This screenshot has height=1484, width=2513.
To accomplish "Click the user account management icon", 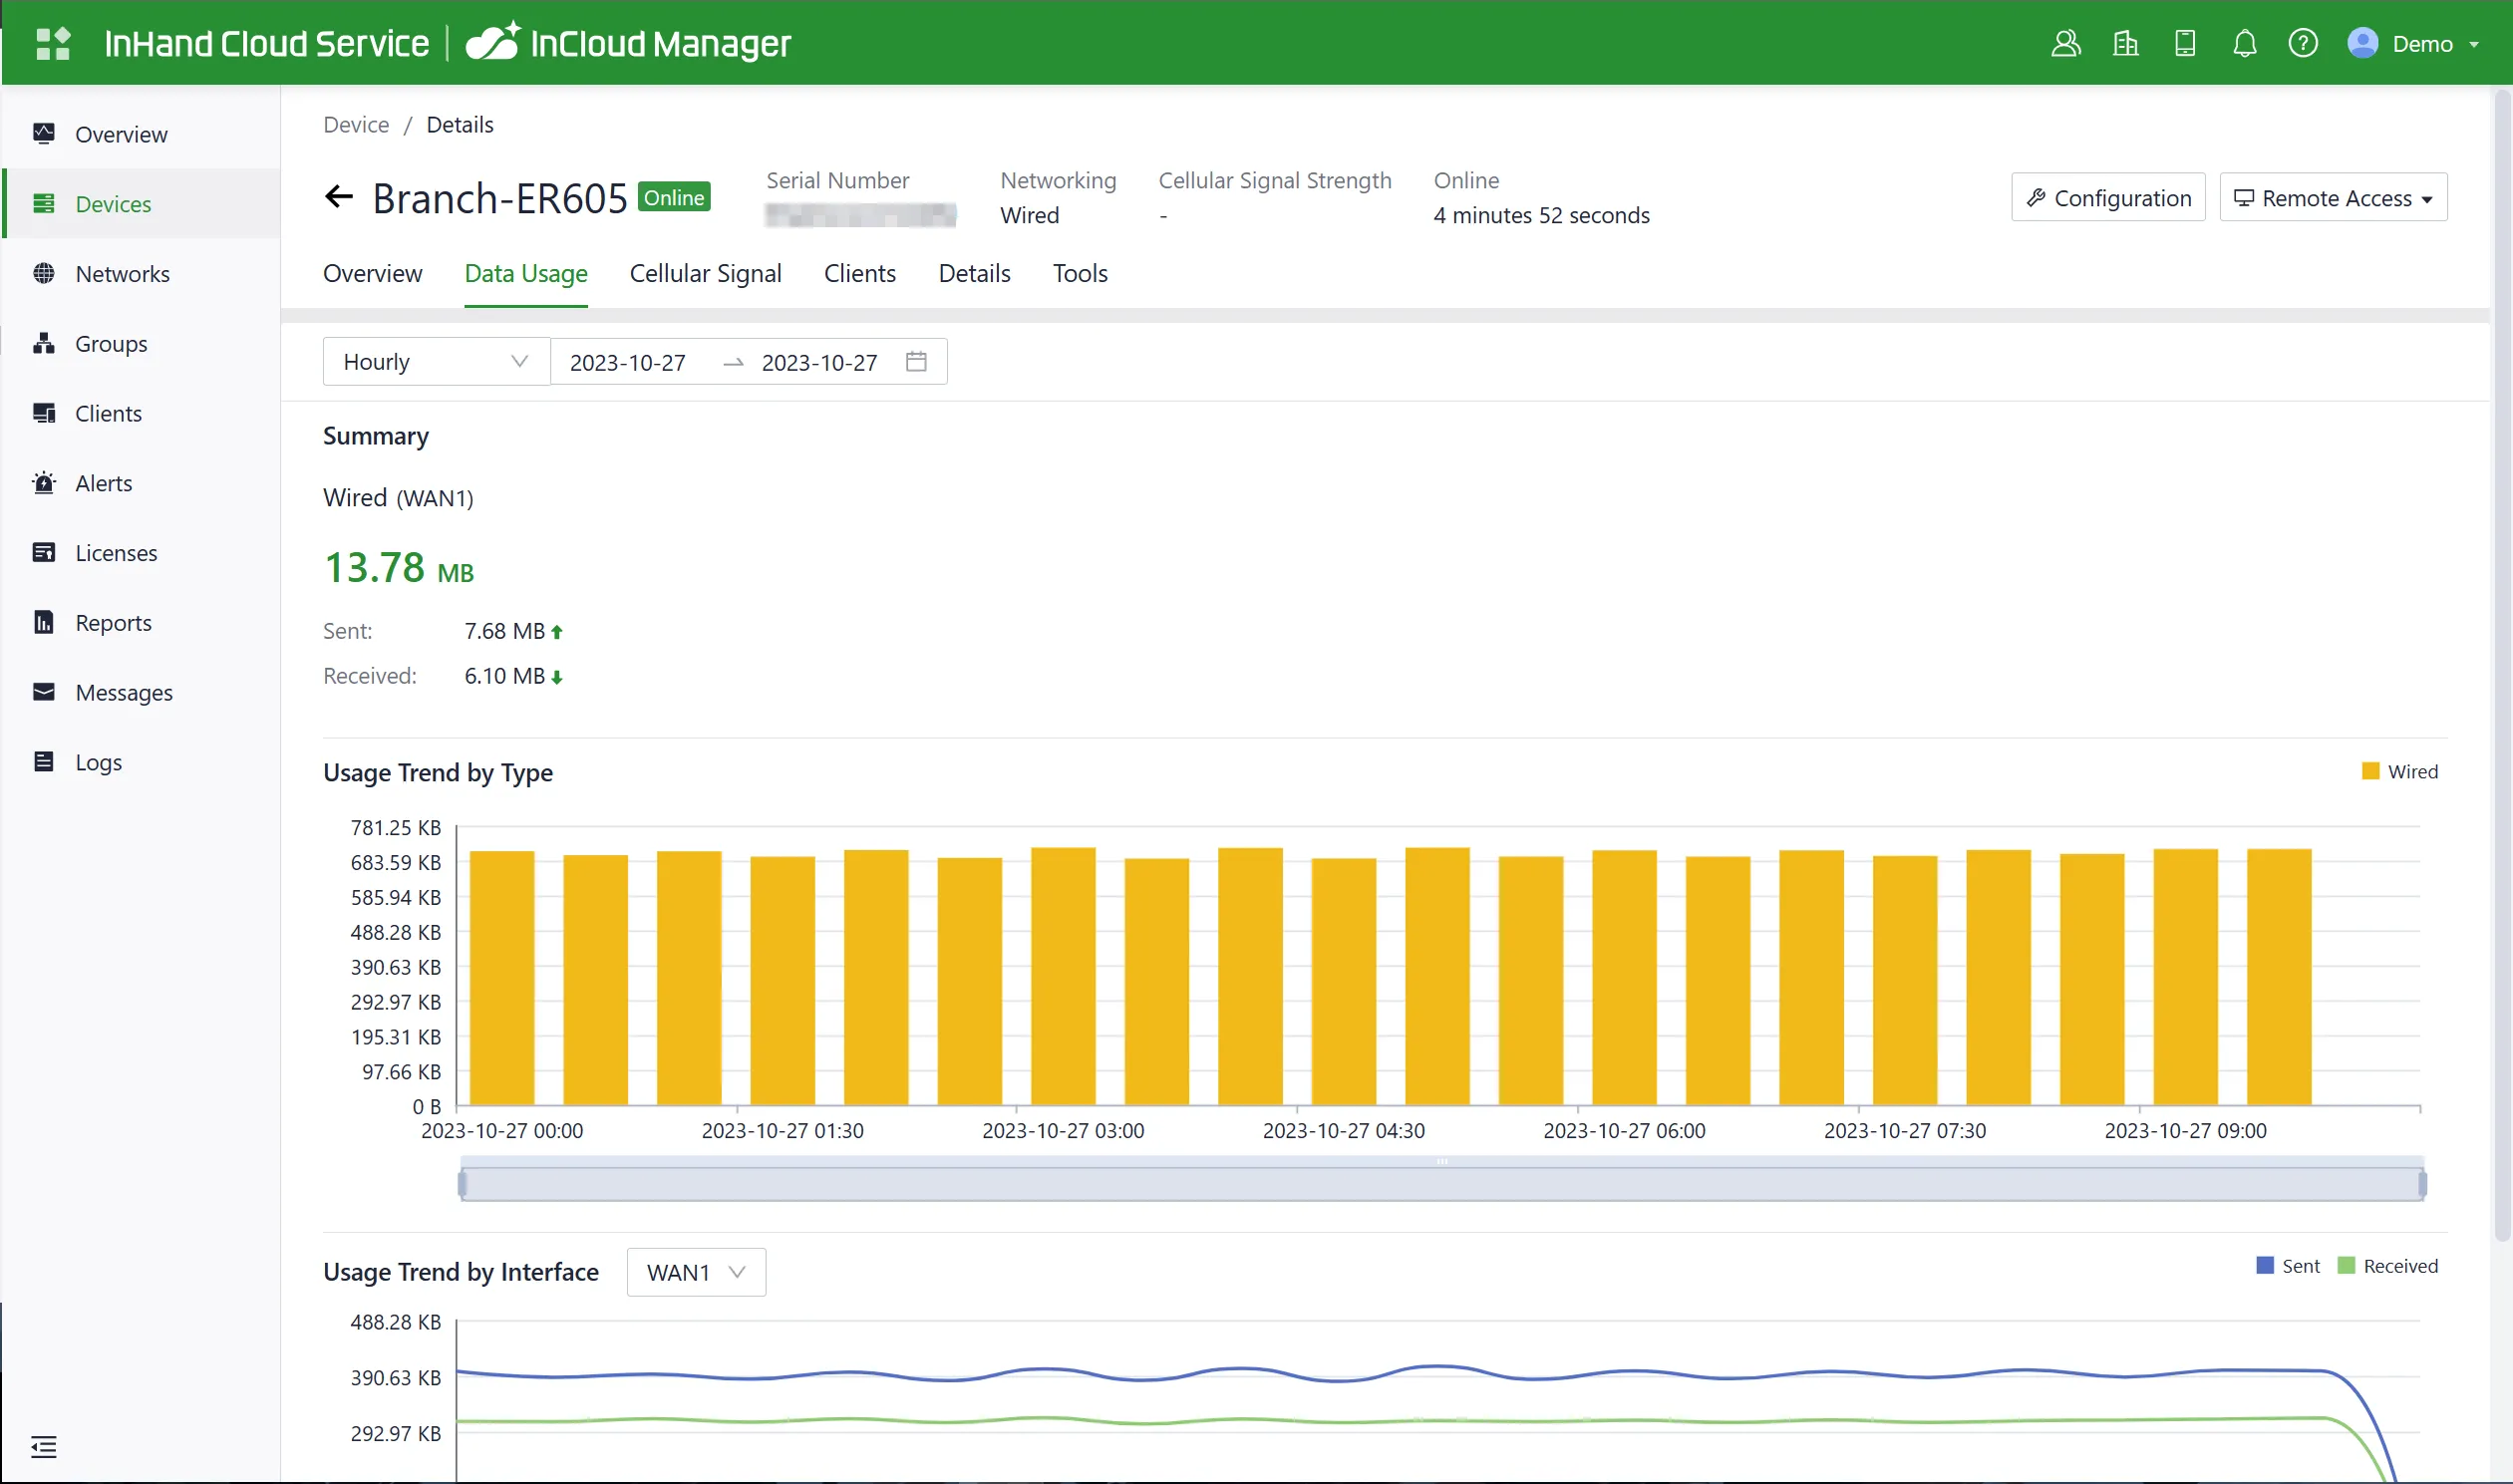I will point(2066,43).
